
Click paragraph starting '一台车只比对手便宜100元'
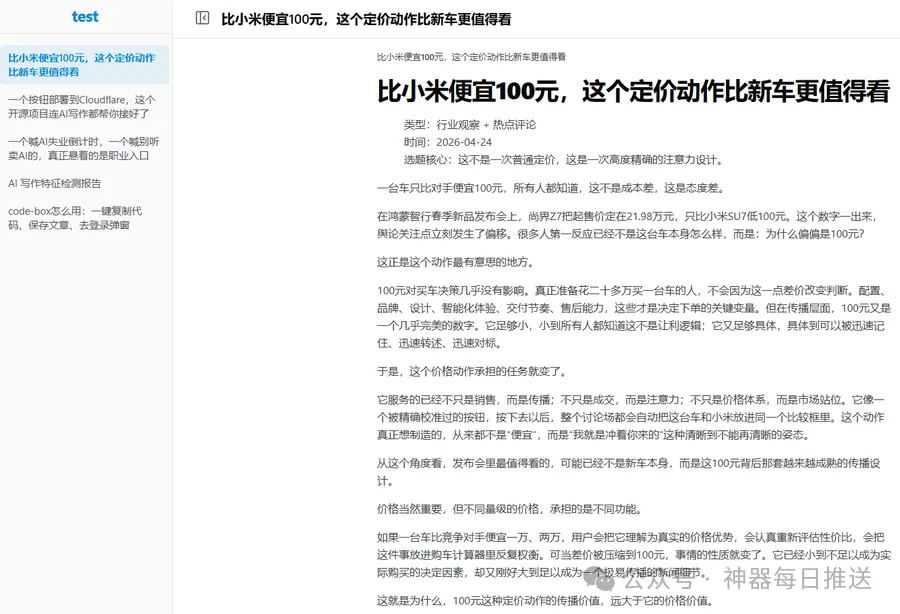point(553,188)
